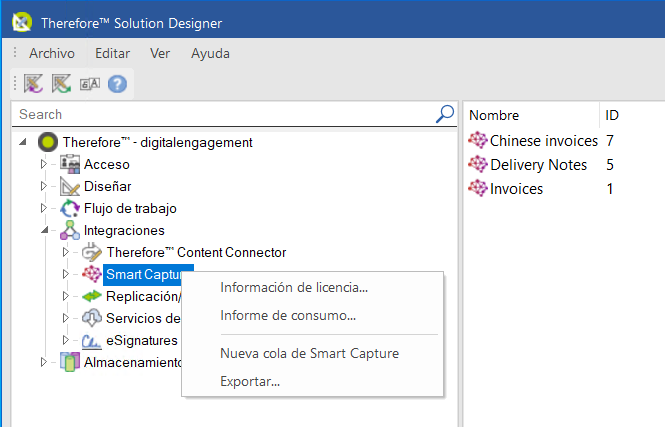Click the Servicios cloud download icon
This screenshot has width=665, height=427.
pyautogui.click(x=92, y=318)
